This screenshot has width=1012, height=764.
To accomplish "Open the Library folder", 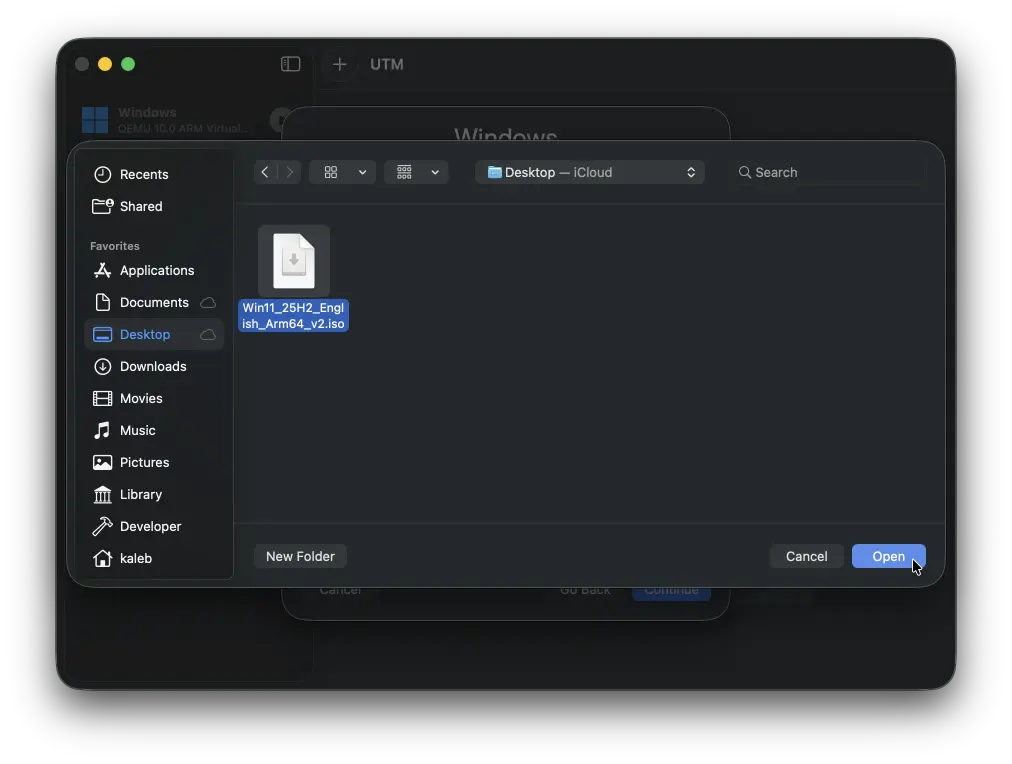I will point(154,494).
